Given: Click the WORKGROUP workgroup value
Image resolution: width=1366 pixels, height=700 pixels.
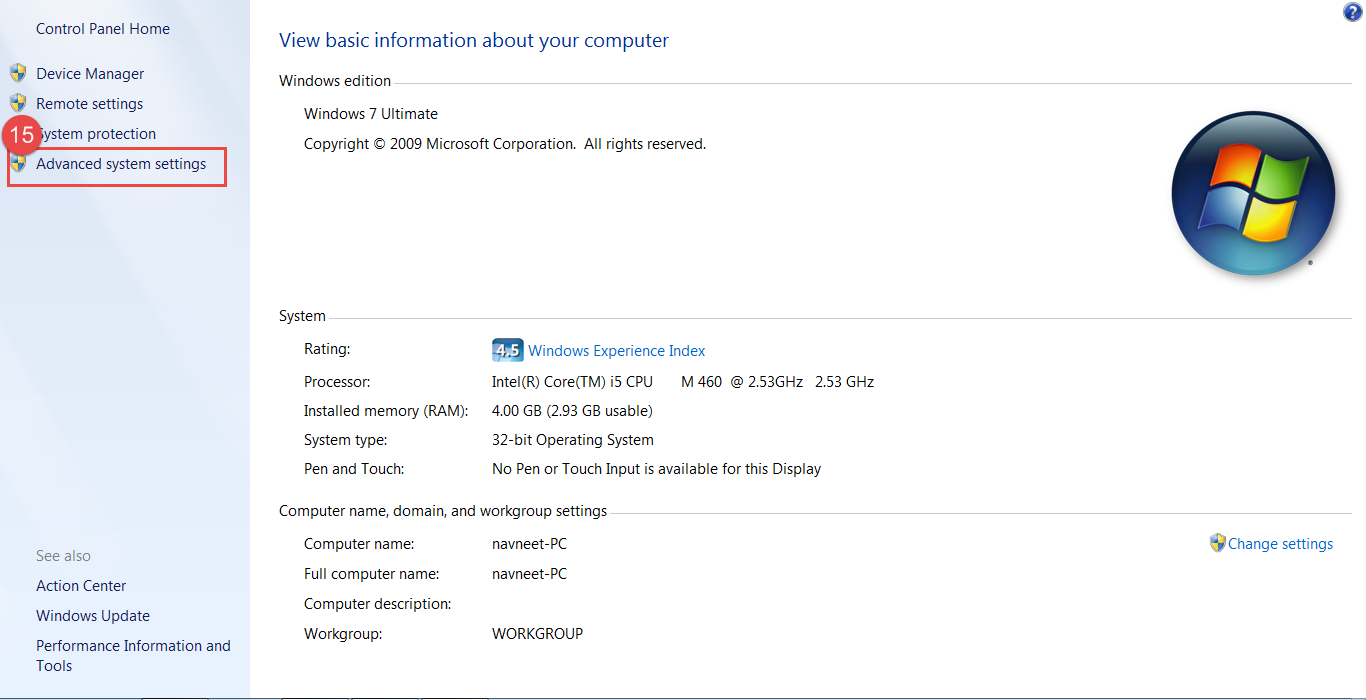Looking at the screenshot, I should tap(537, 632).
